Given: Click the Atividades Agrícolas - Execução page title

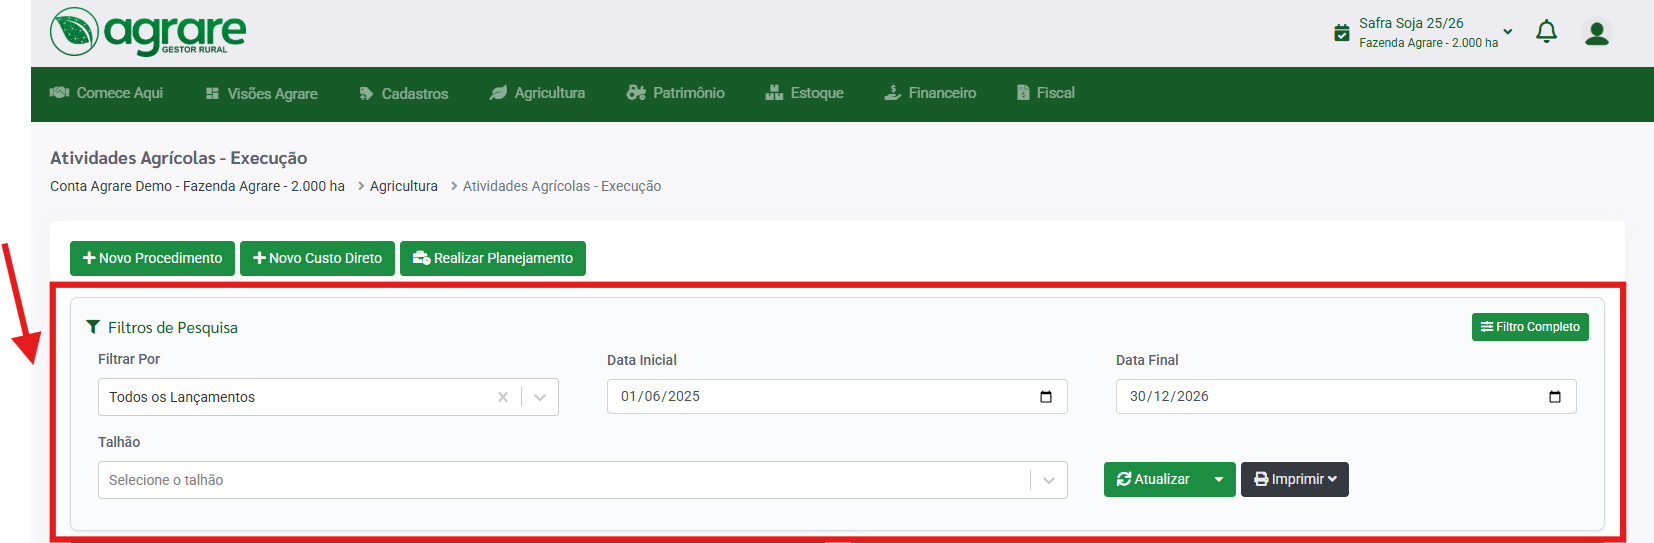Looking at the screenshot, I should (x=179, y=158).
